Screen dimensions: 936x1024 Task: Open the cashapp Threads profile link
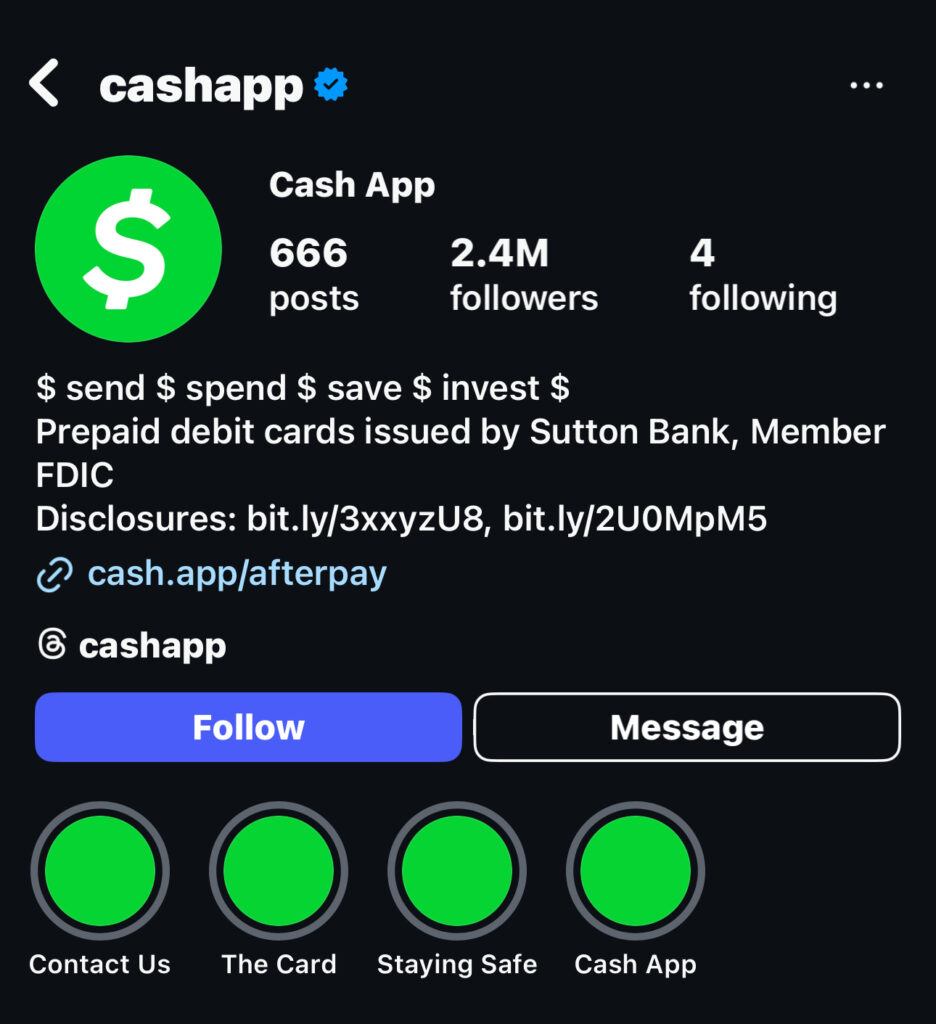pyautogui.click(x=152, y=646)
